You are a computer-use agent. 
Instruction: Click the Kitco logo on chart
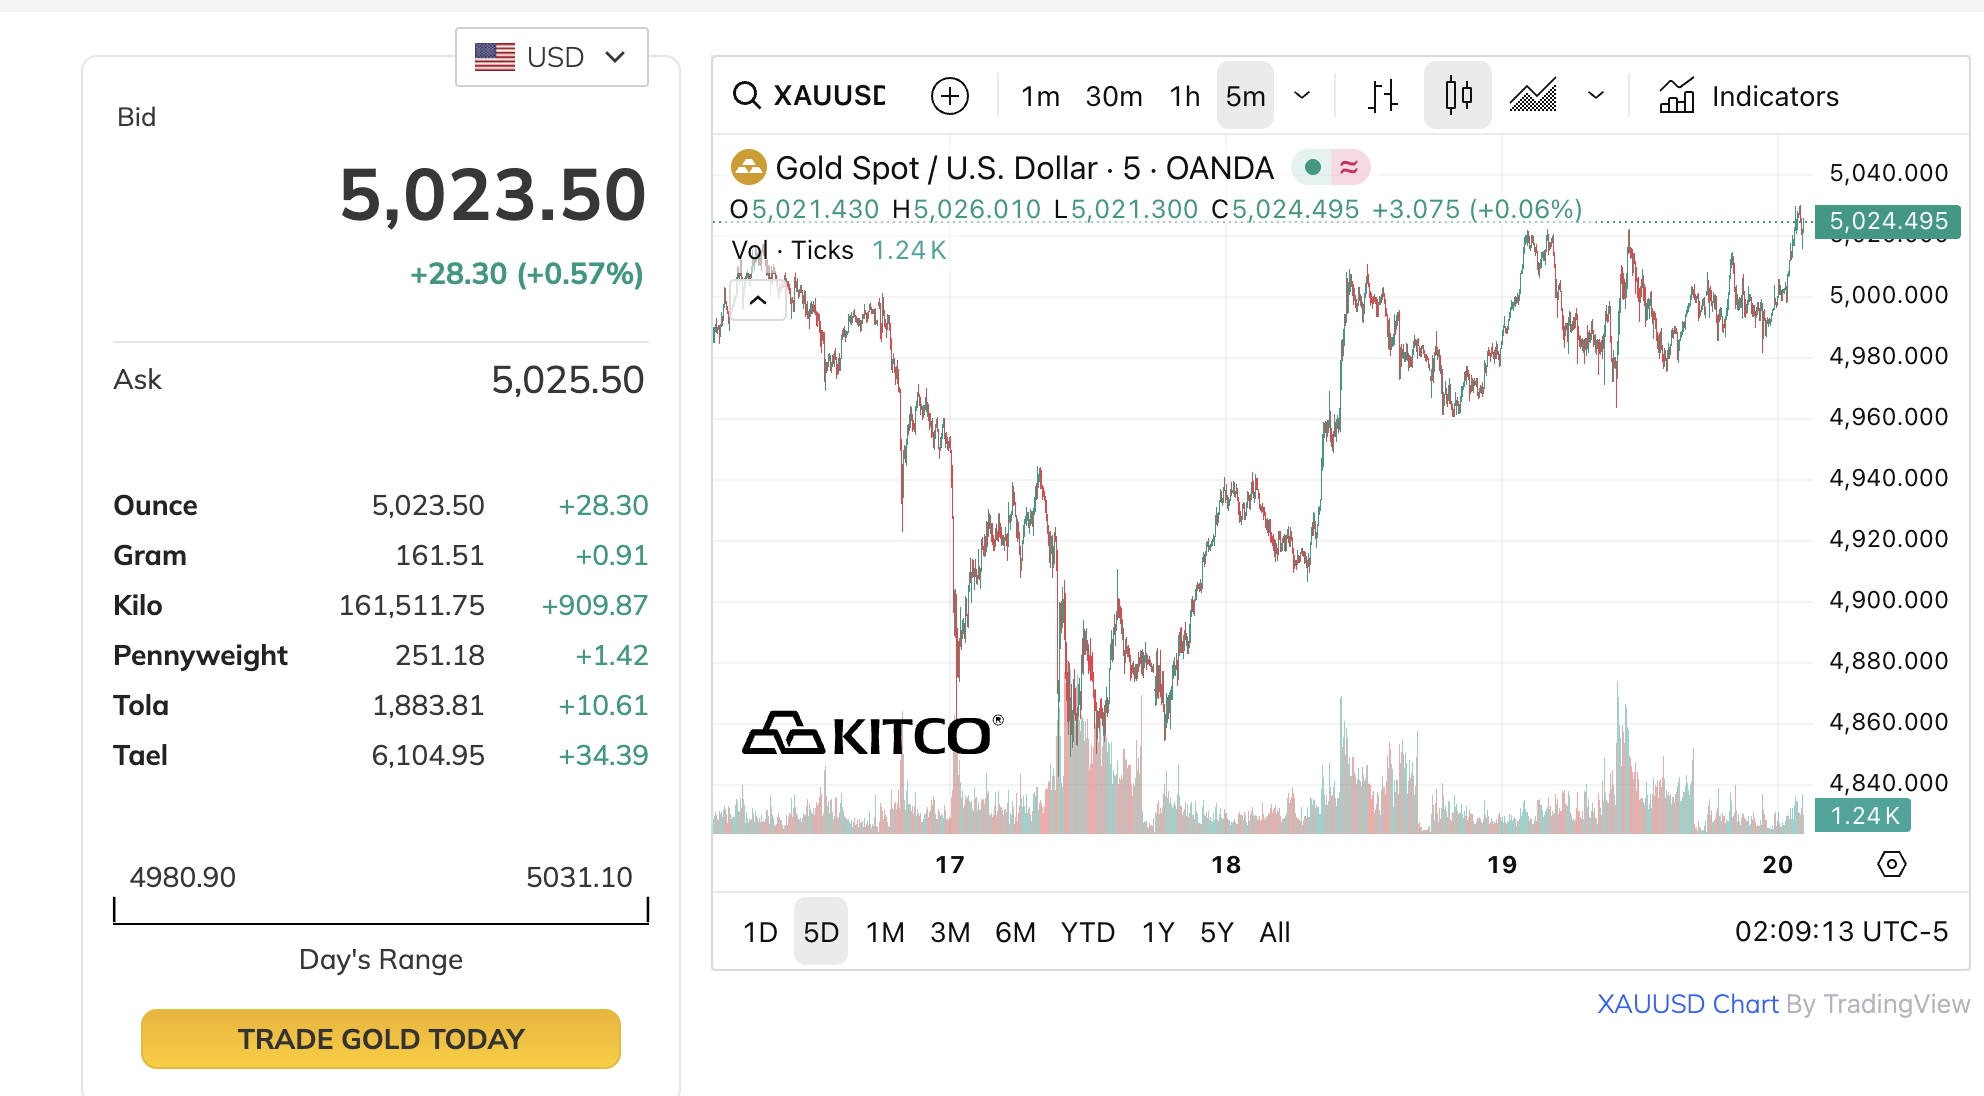pyautogui.click(x=872, y=735)
